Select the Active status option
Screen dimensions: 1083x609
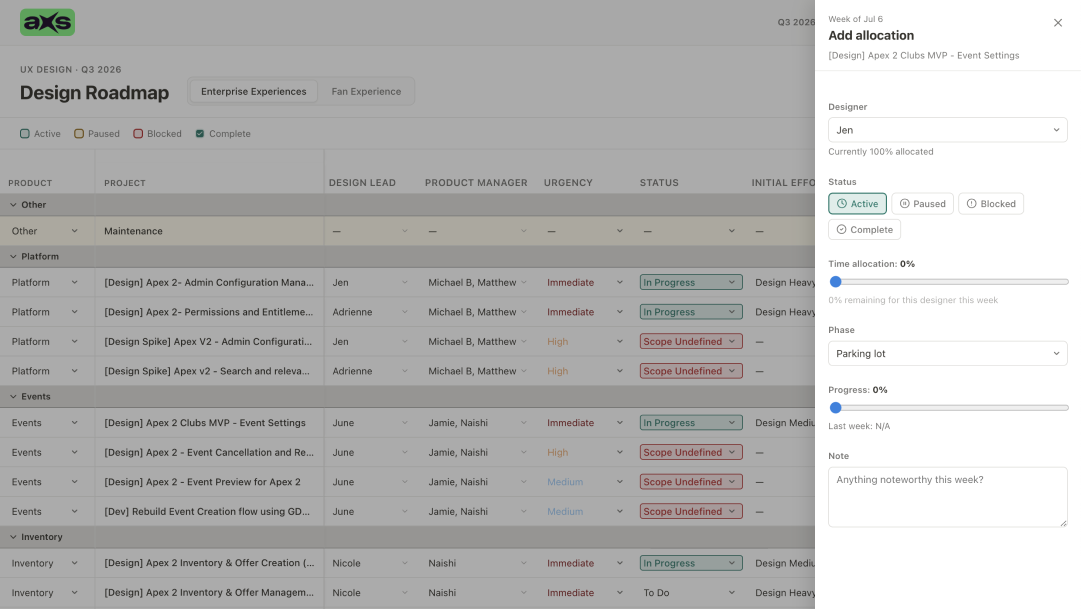click(857, 204)
